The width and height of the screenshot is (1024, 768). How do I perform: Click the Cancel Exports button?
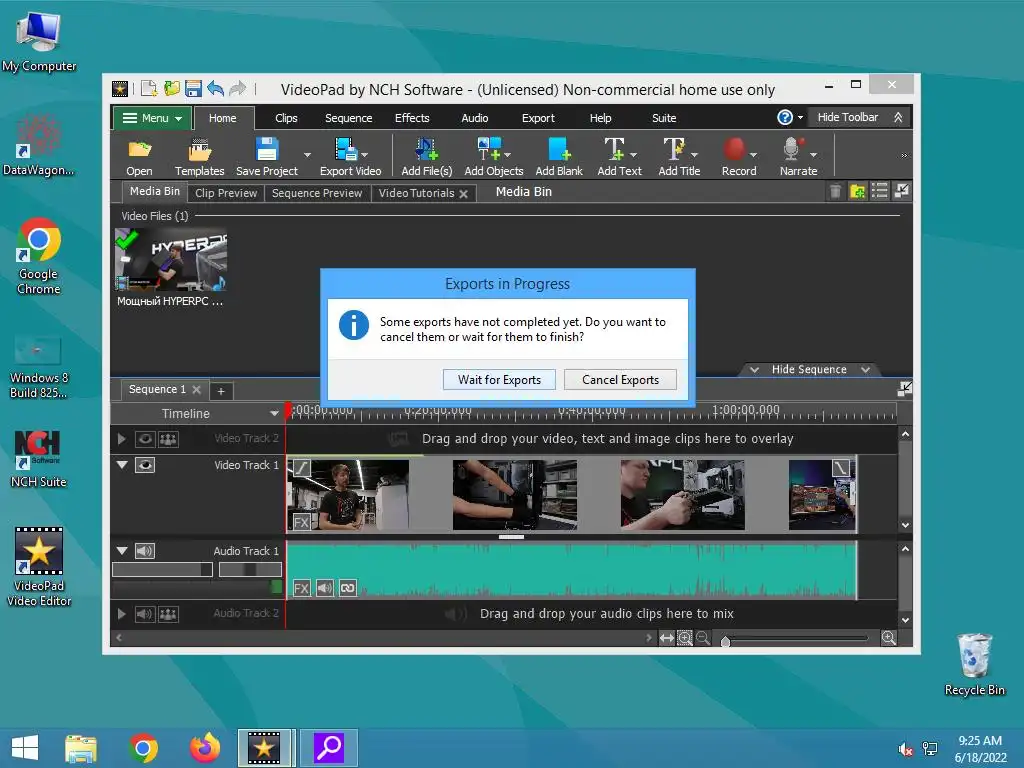pos(620,379)
